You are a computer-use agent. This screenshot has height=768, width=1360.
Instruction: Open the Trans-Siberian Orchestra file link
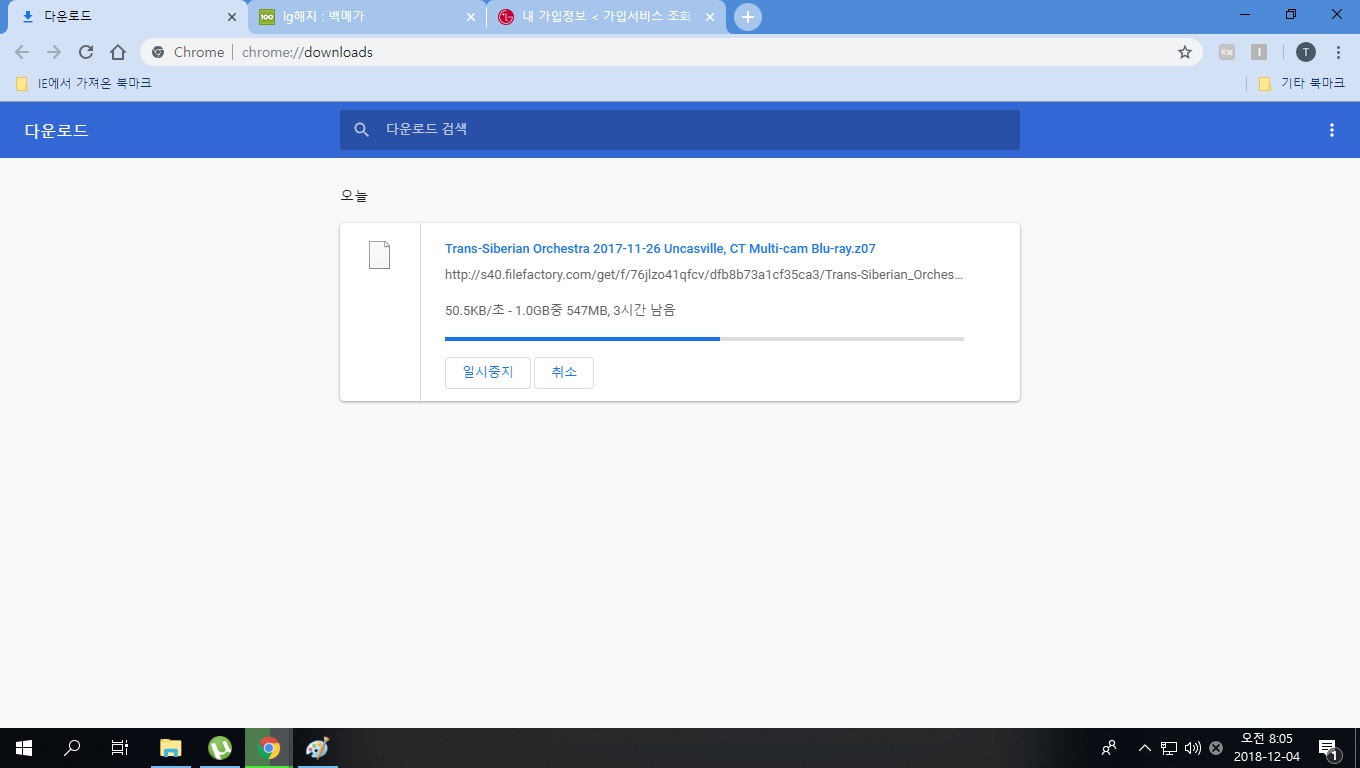point(660,248)
